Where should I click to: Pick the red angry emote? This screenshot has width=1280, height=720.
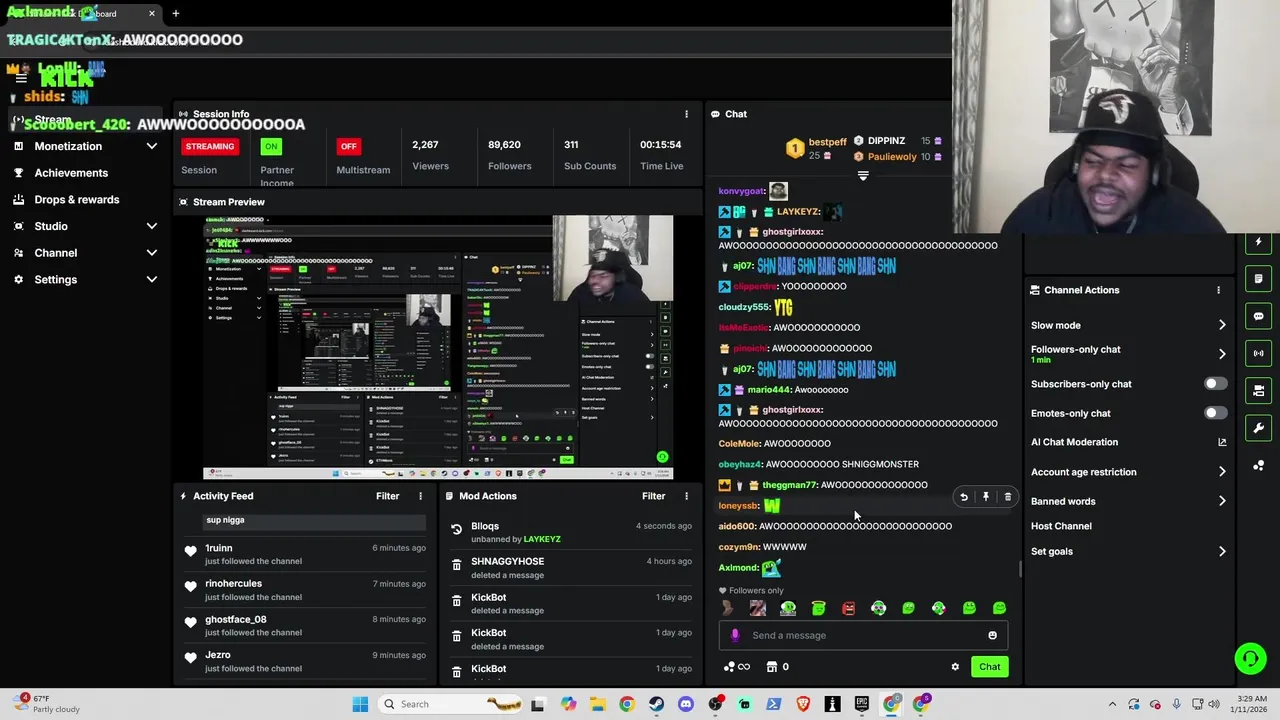coord(848,608)
